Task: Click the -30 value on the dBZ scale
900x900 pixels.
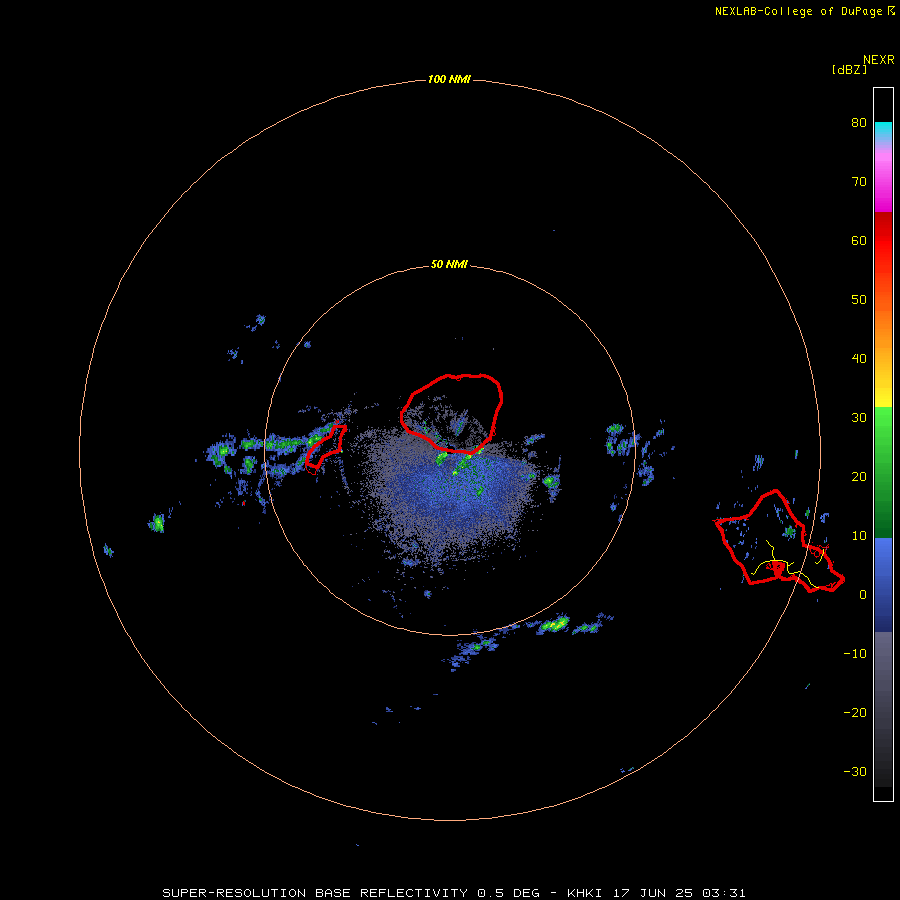Action: click(855, 771)
